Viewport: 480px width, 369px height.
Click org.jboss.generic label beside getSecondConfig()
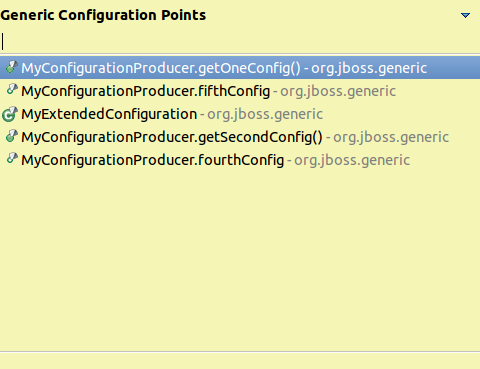[x=391, y=137]
